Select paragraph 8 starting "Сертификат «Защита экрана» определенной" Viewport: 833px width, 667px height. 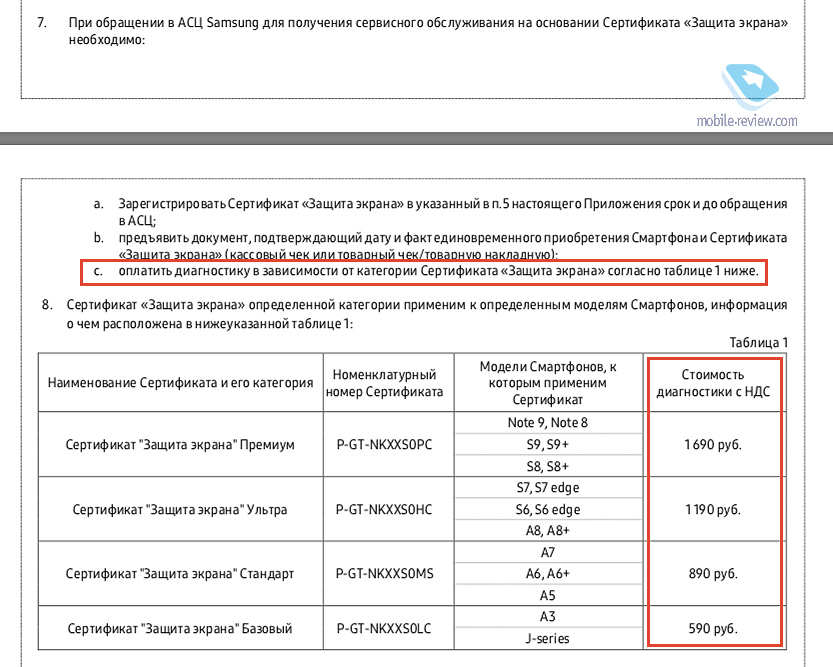coord(427,314)
